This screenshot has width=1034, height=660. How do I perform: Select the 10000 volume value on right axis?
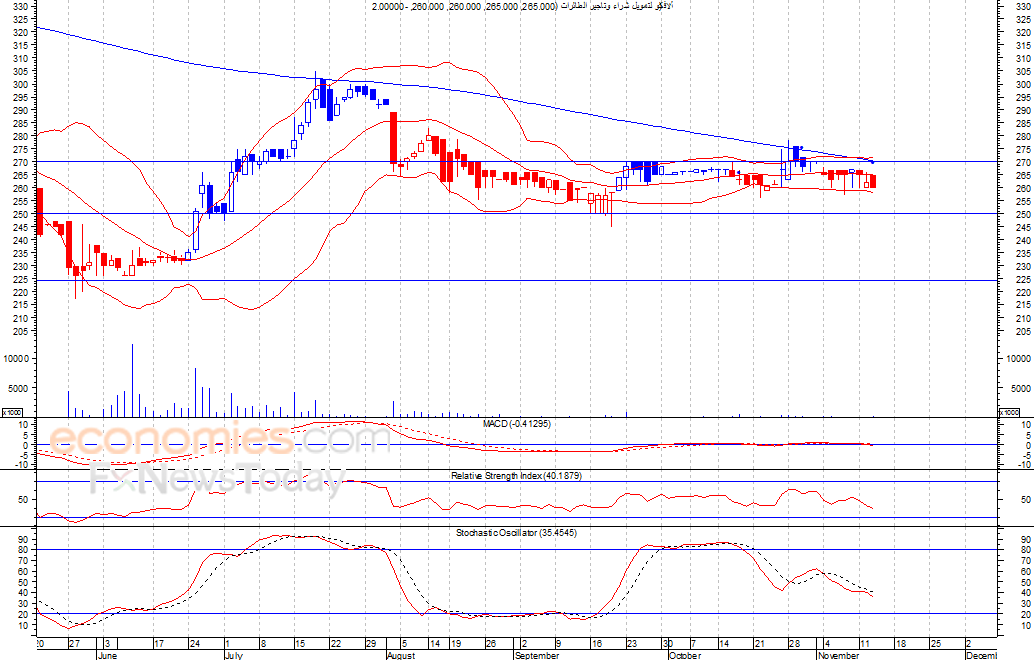[x=1018, y=359]
